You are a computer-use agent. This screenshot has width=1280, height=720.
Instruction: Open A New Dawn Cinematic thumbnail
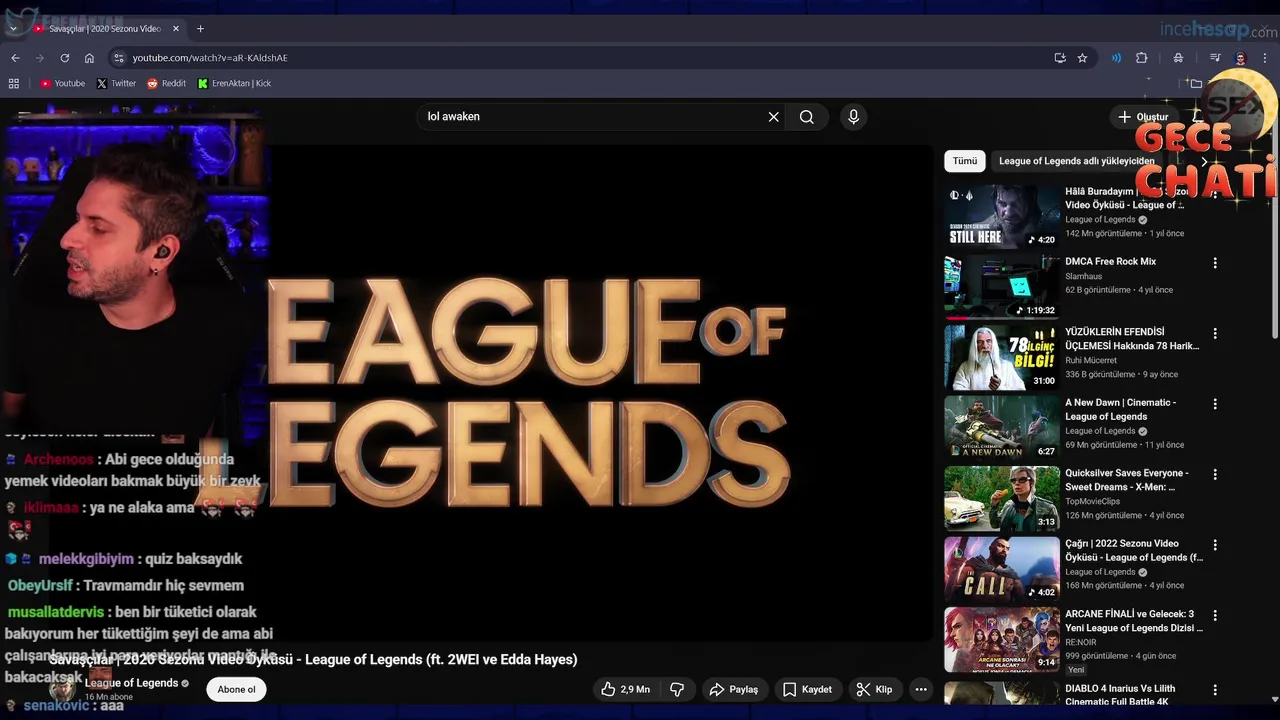point(1002,428)
